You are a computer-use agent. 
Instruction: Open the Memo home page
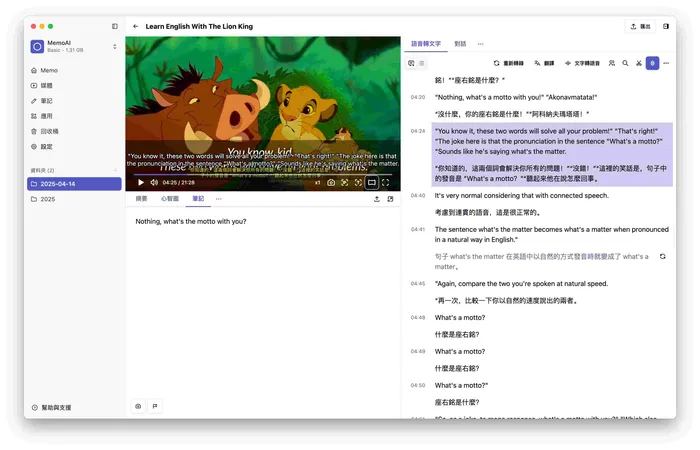tap(74, 71)
